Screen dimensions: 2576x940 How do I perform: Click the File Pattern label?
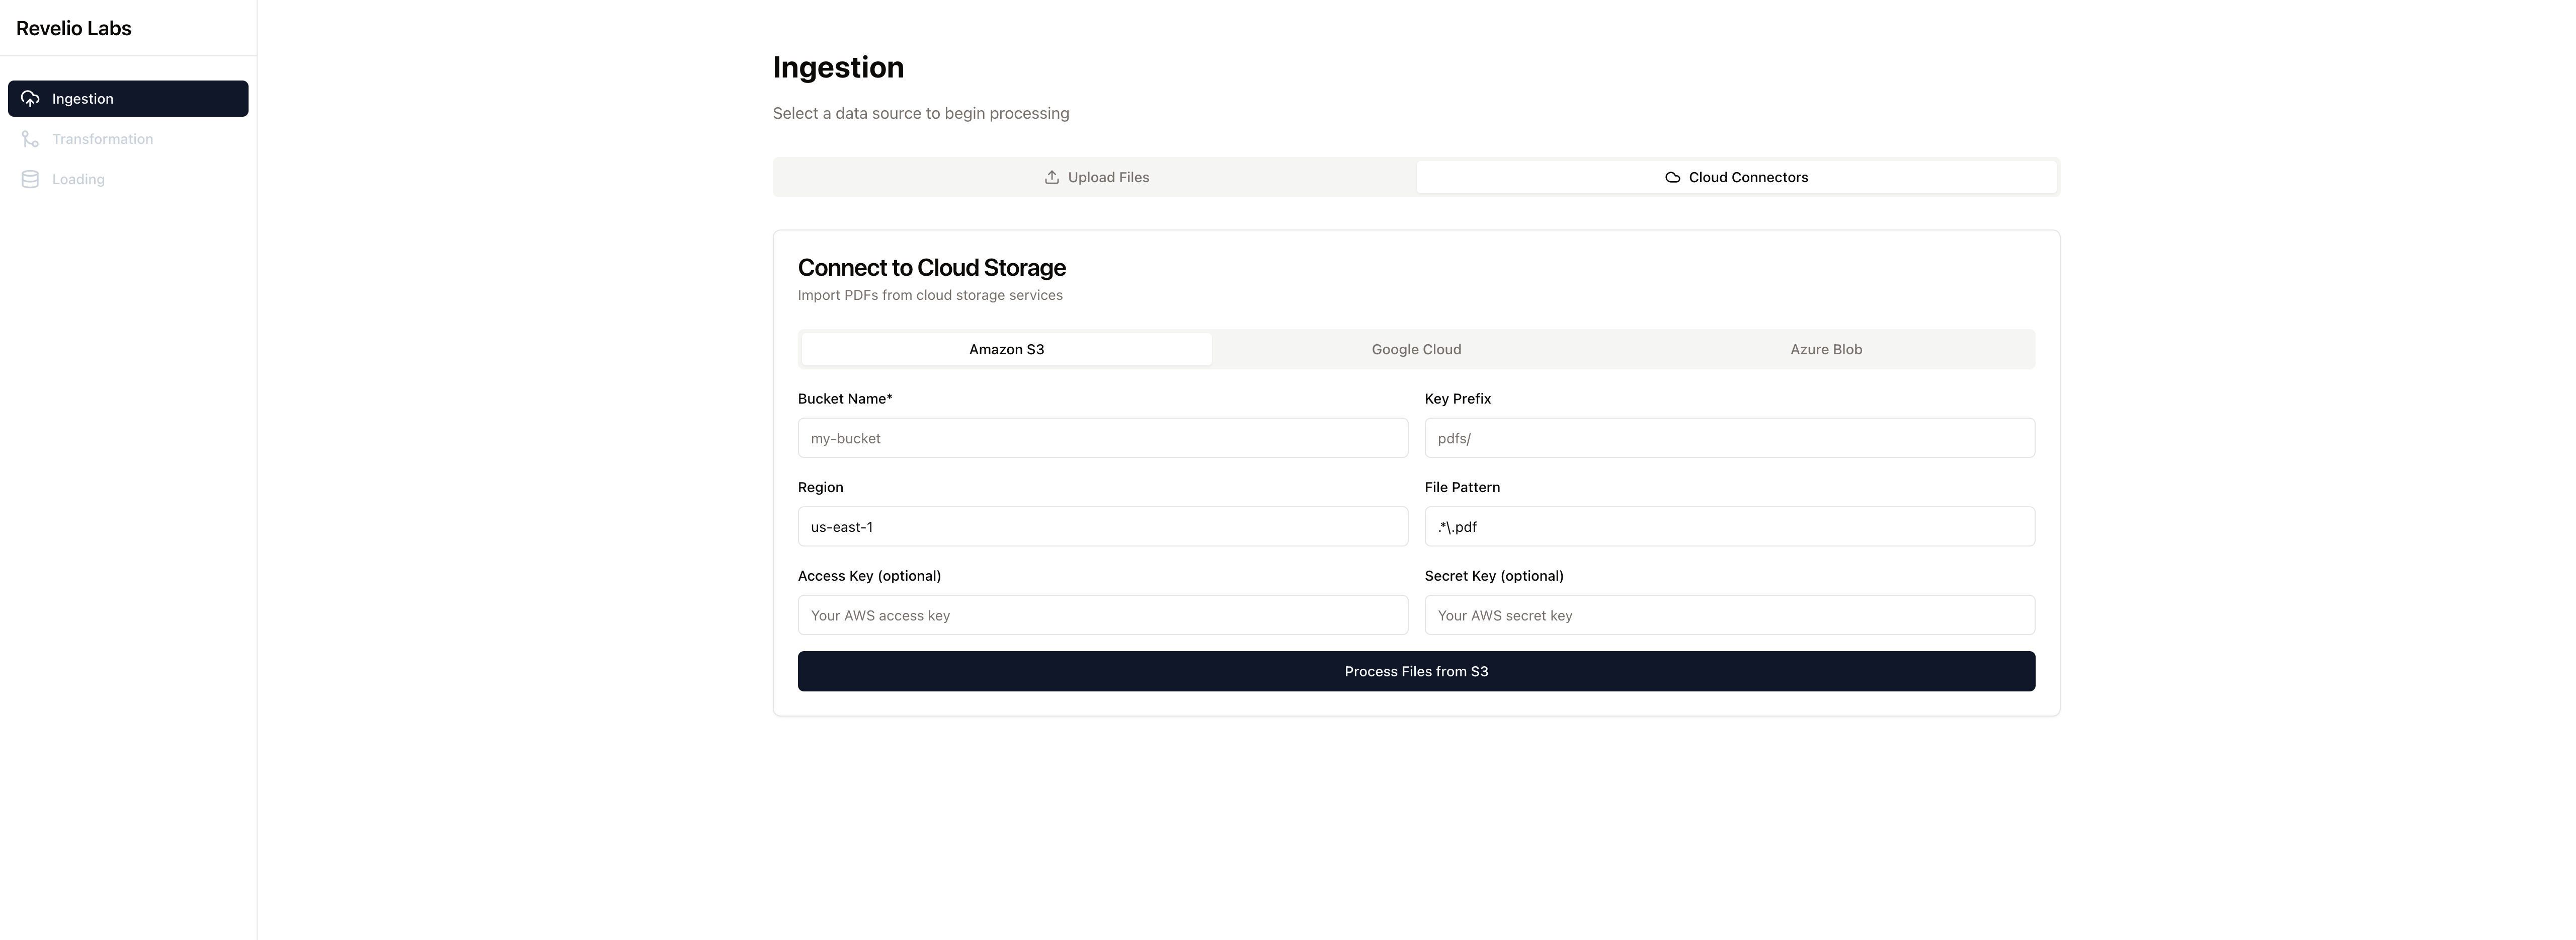[1462, 487]
